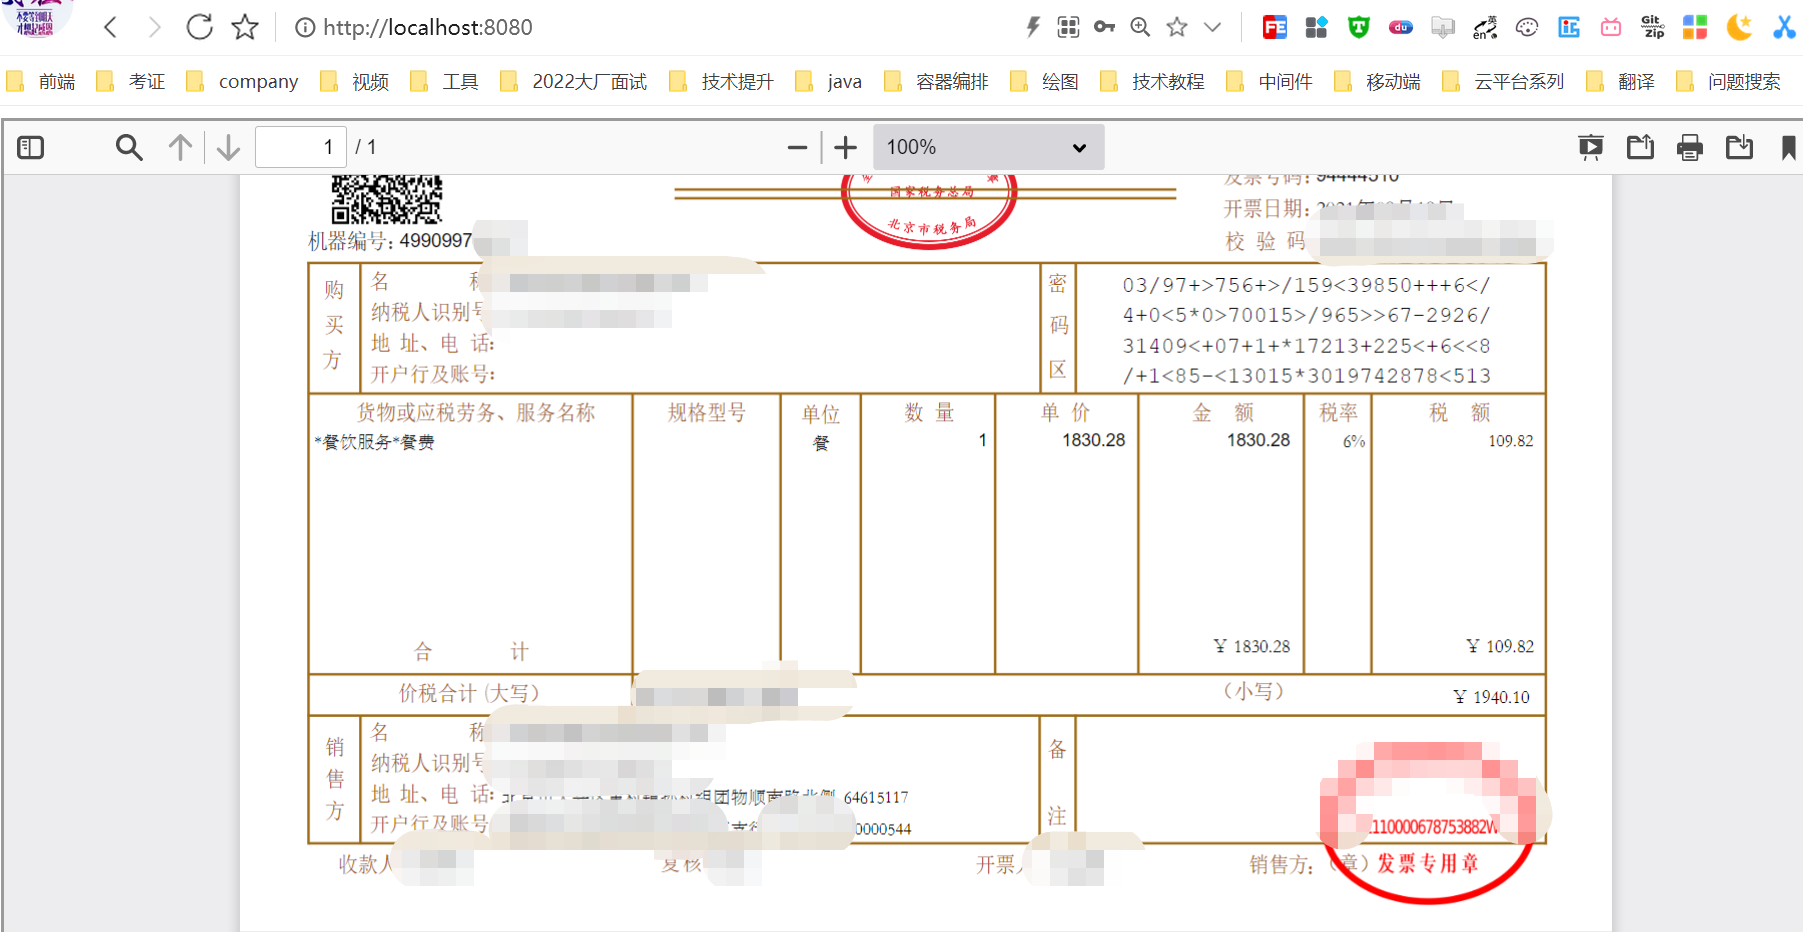This screenshot has height=932, width=1803.
Task: Click the page number input field
Action: [x=300, y=146]
